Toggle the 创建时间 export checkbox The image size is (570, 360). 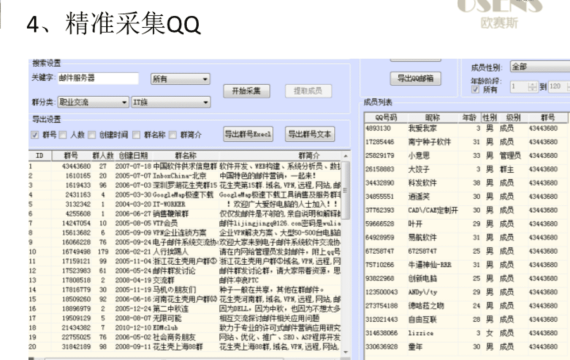[92, 135]
